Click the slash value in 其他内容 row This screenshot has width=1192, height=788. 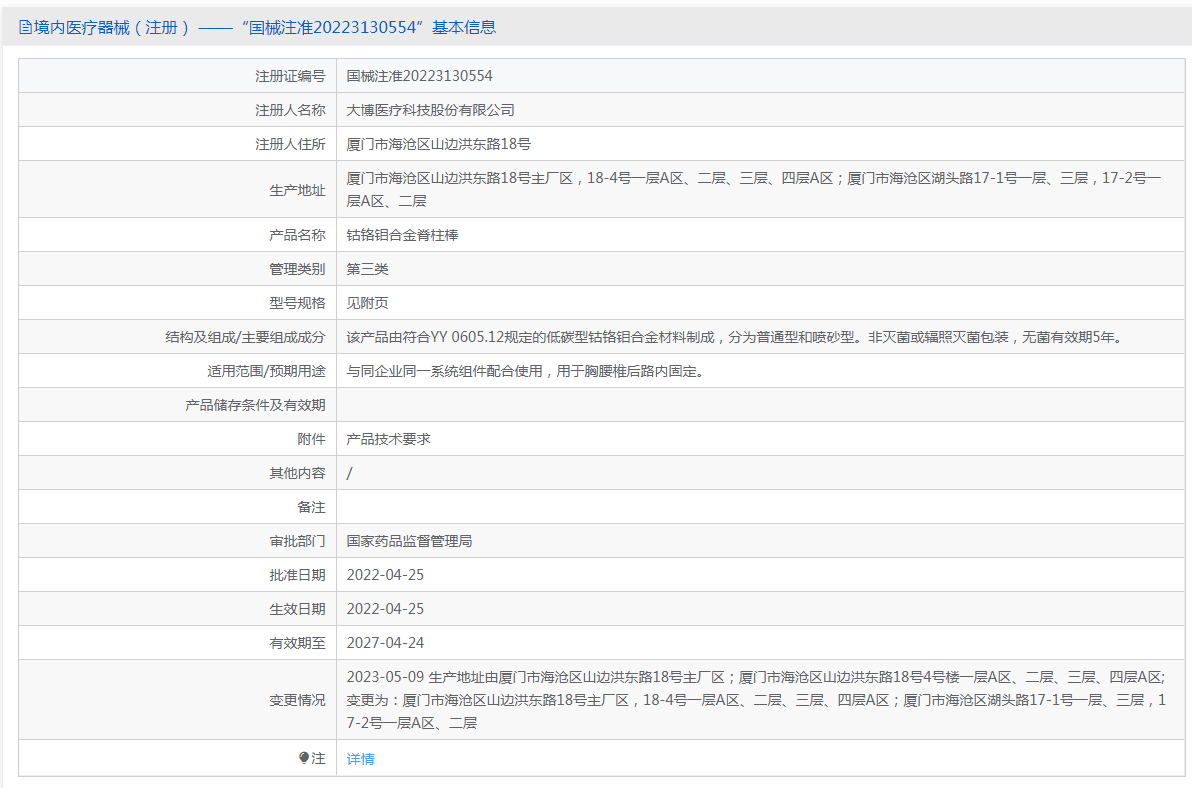(x=349, y=473)
